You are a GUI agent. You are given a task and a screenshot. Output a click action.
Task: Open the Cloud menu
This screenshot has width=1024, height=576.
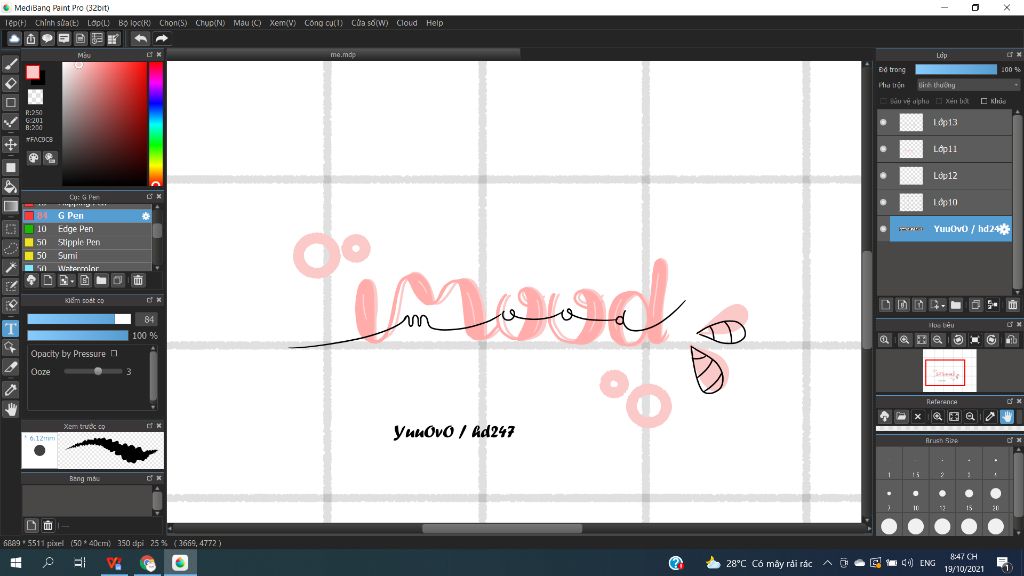tap(407, 23)
